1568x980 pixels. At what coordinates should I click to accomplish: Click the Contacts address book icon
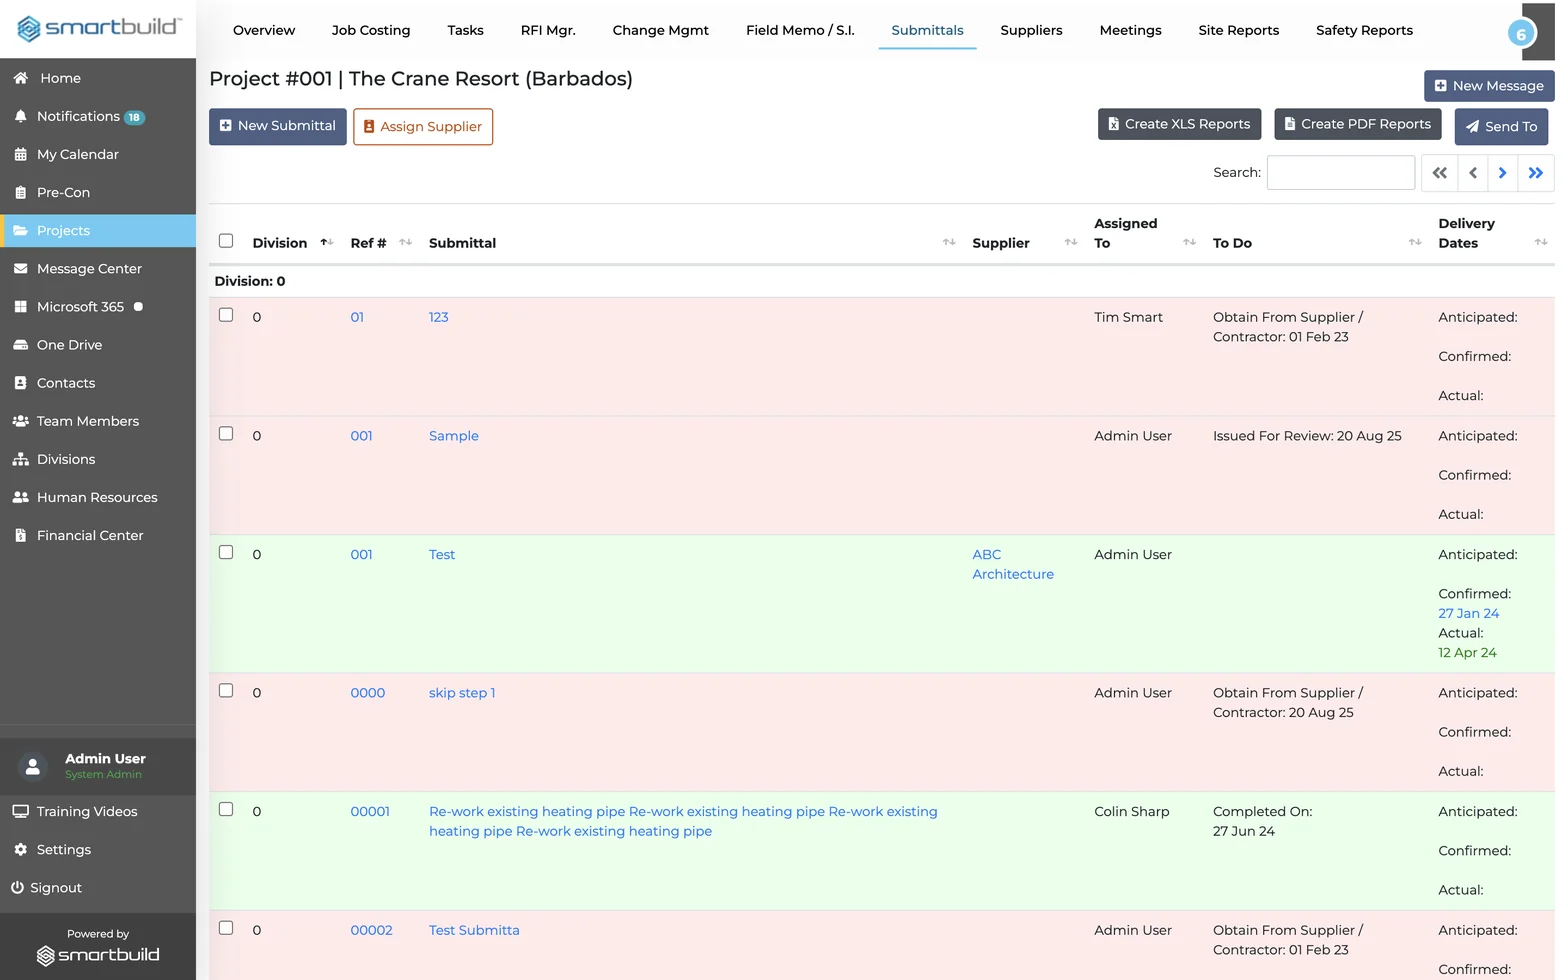pyautogui.click(x=20, y=383)
